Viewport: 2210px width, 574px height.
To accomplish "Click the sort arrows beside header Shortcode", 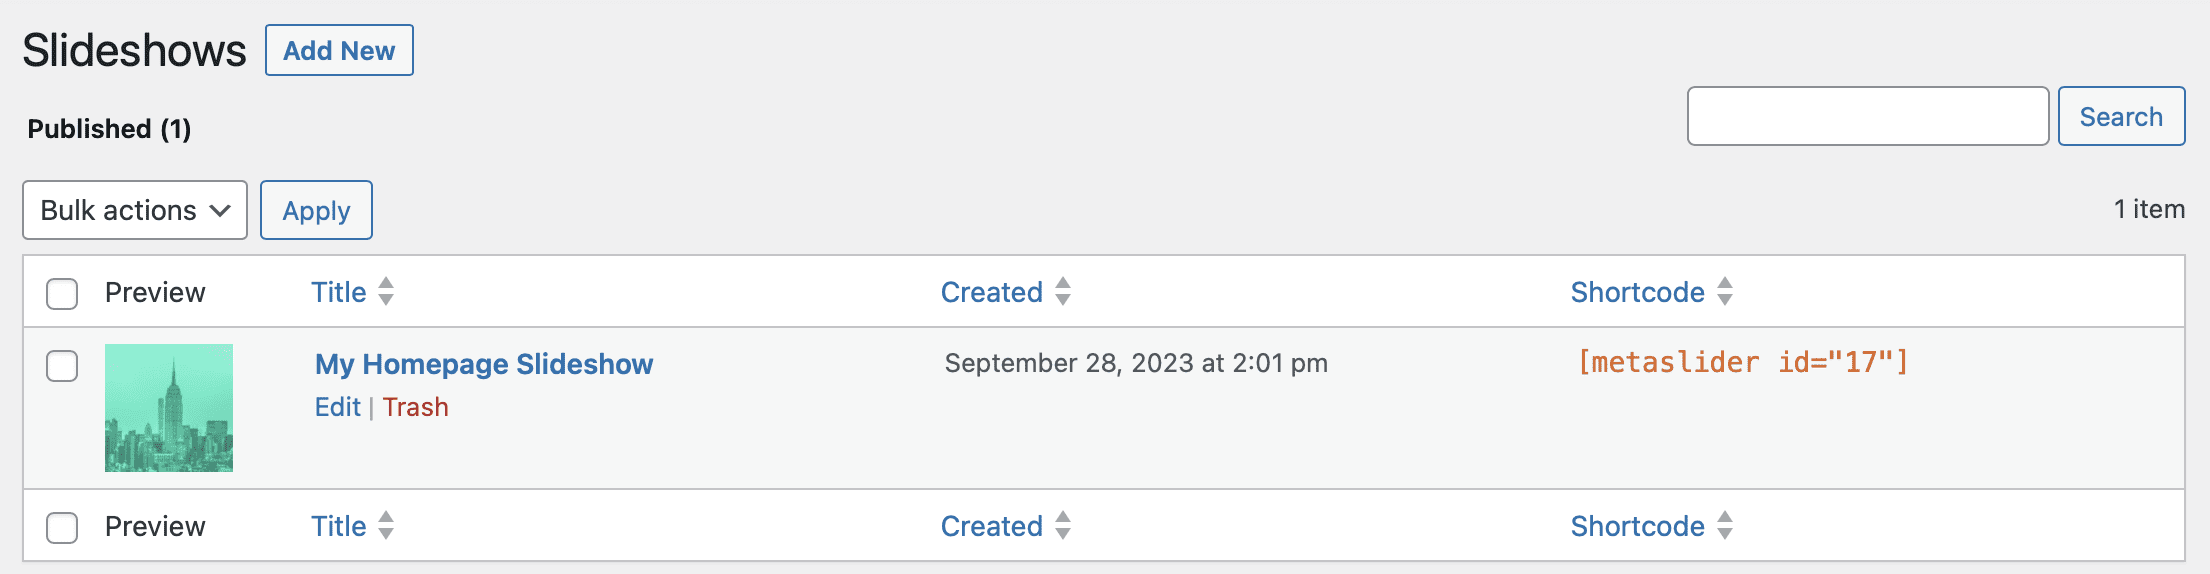I will [1725, 292].
